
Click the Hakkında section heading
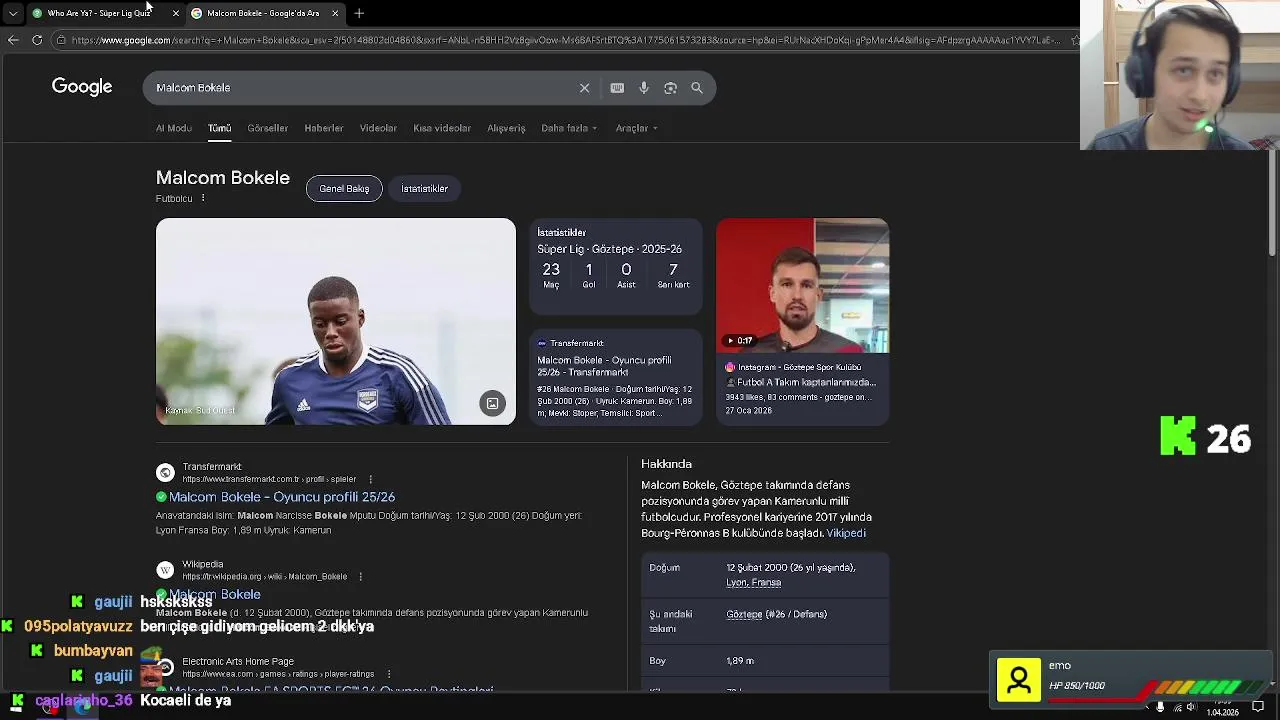tap(666, 464)
